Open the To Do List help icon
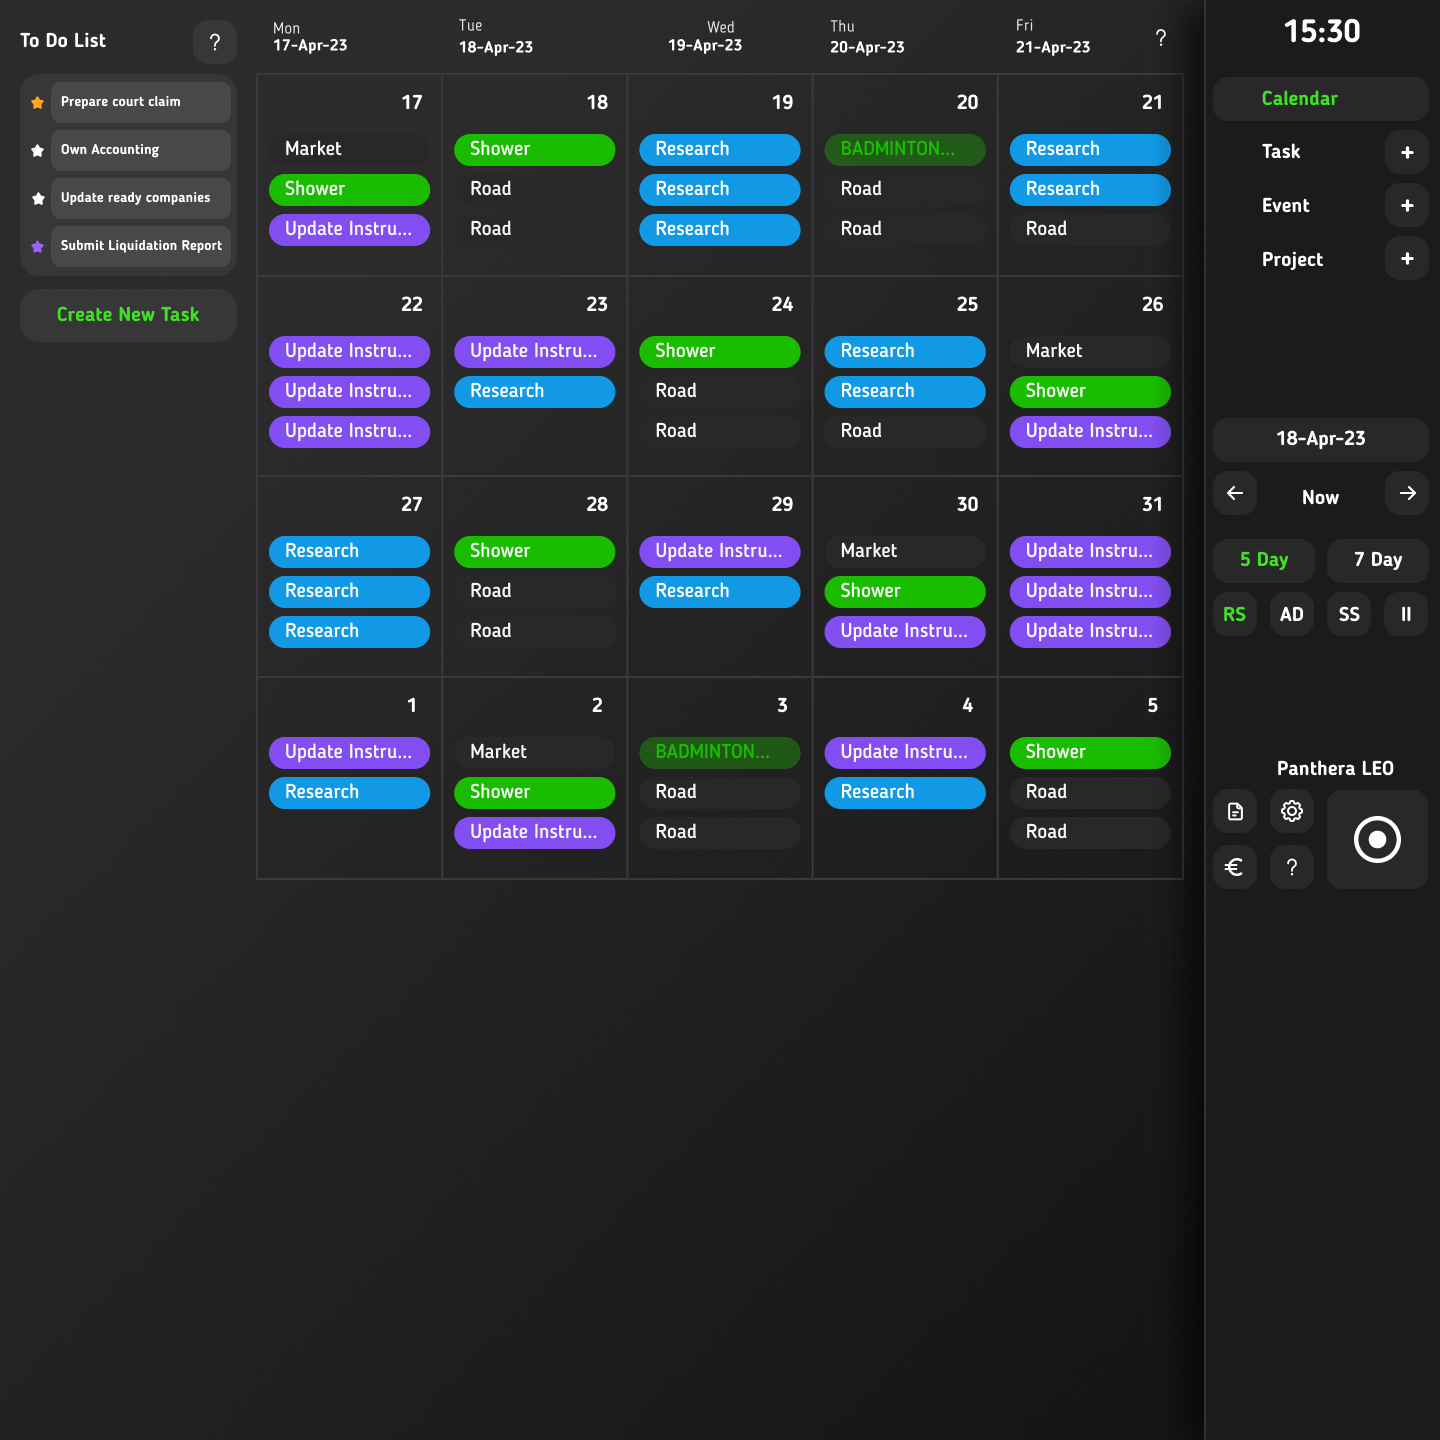Viewport: 1440px width, 1440px height. [214, 42]
